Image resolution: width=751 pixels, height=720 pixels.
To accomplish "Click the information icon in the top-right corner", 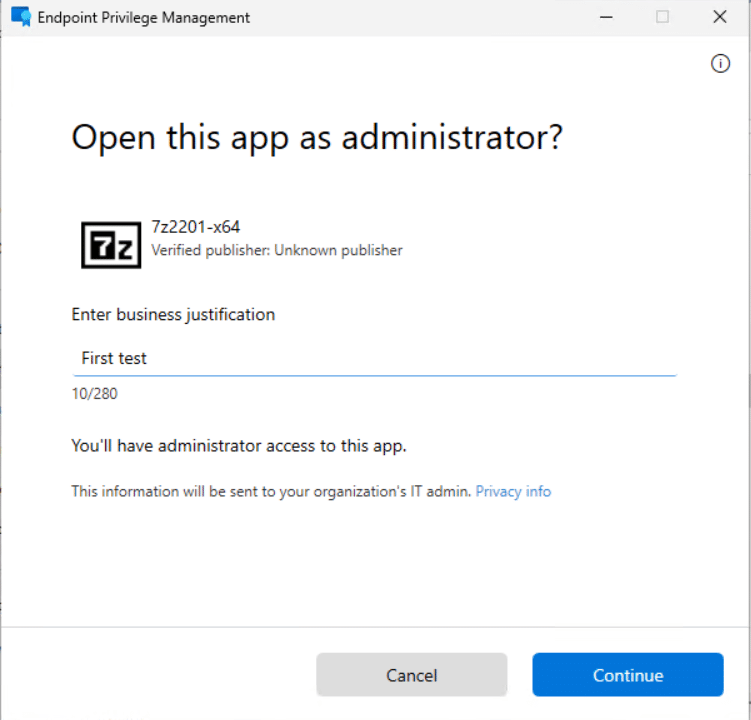I will tap(720, 63).
